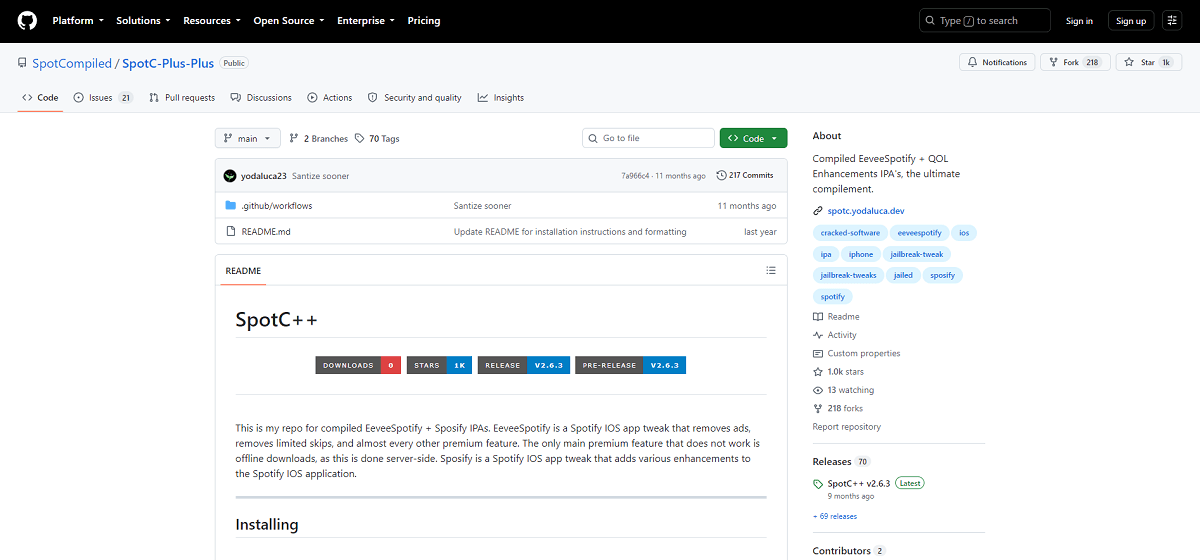The height and width of the screenshot is (560, 1200).
Task: Open the Insights tab
Action: pos(501,97)
